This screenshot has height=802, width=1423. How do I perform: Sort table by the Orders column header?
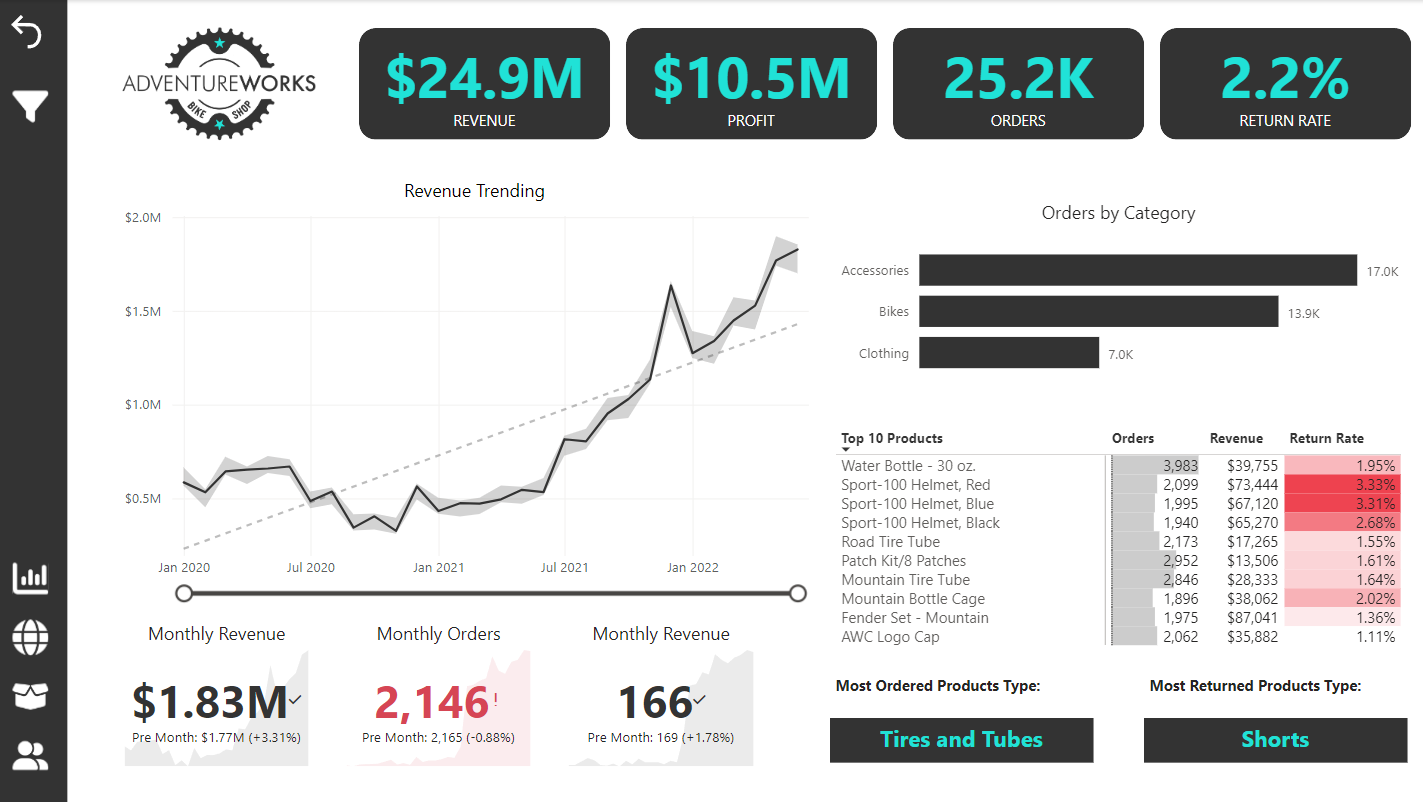pos(1132,438)
